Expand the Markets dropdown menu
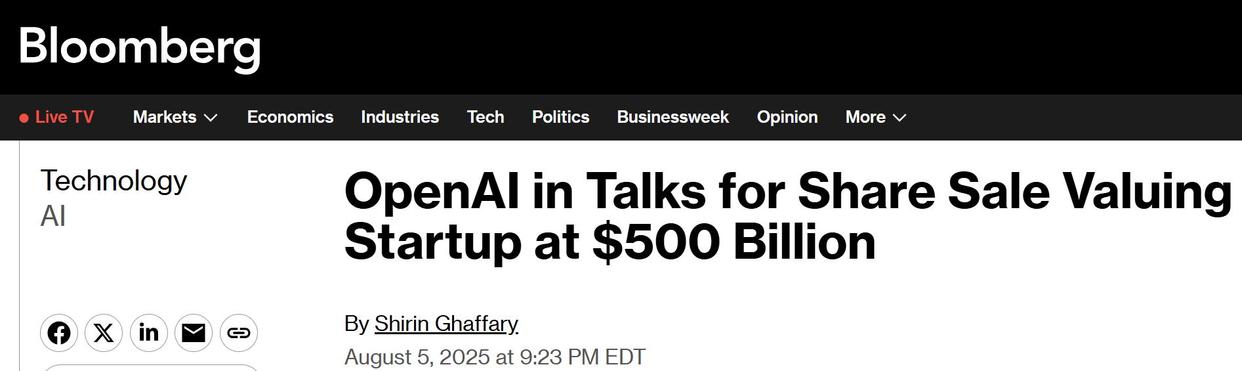1242x371 pixels. coord(175,117)
